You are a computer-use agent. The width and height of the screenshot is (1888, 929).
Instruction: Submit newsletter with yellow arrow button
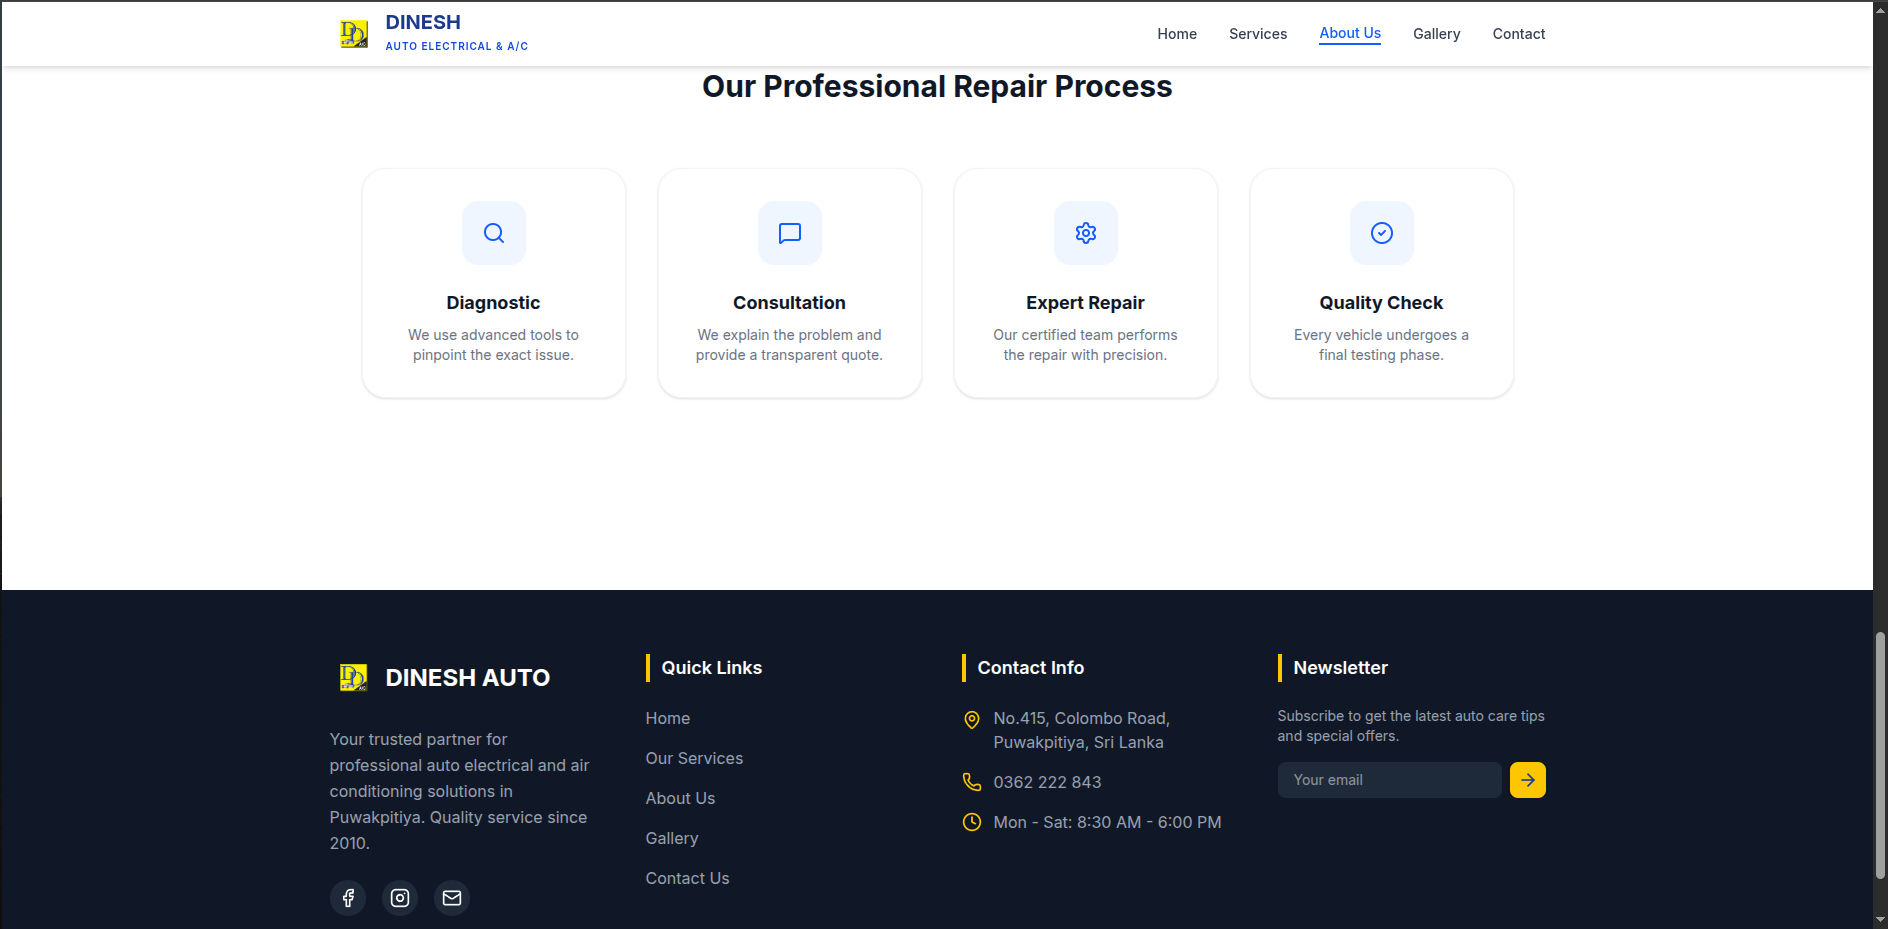[x=1528, y=780]
